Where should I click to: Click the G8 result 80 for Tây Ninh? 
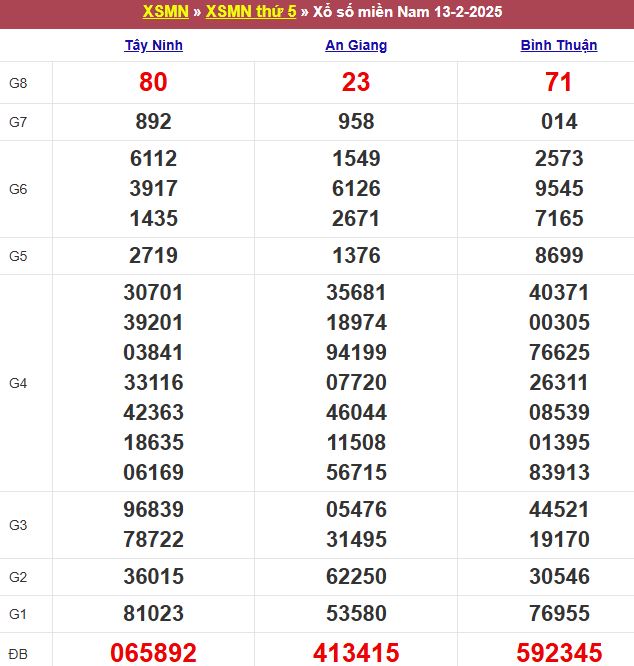point(153,82)
